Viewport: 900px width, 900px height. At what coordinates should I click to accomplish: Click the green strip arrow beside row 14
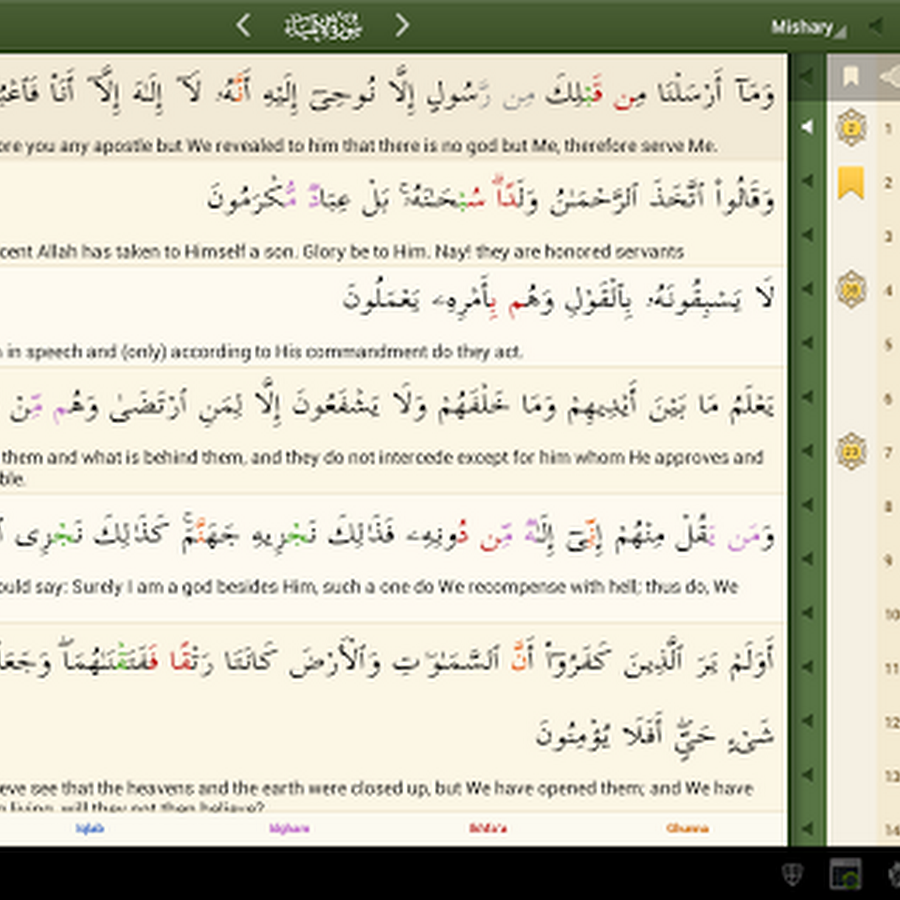coord(807,828)
